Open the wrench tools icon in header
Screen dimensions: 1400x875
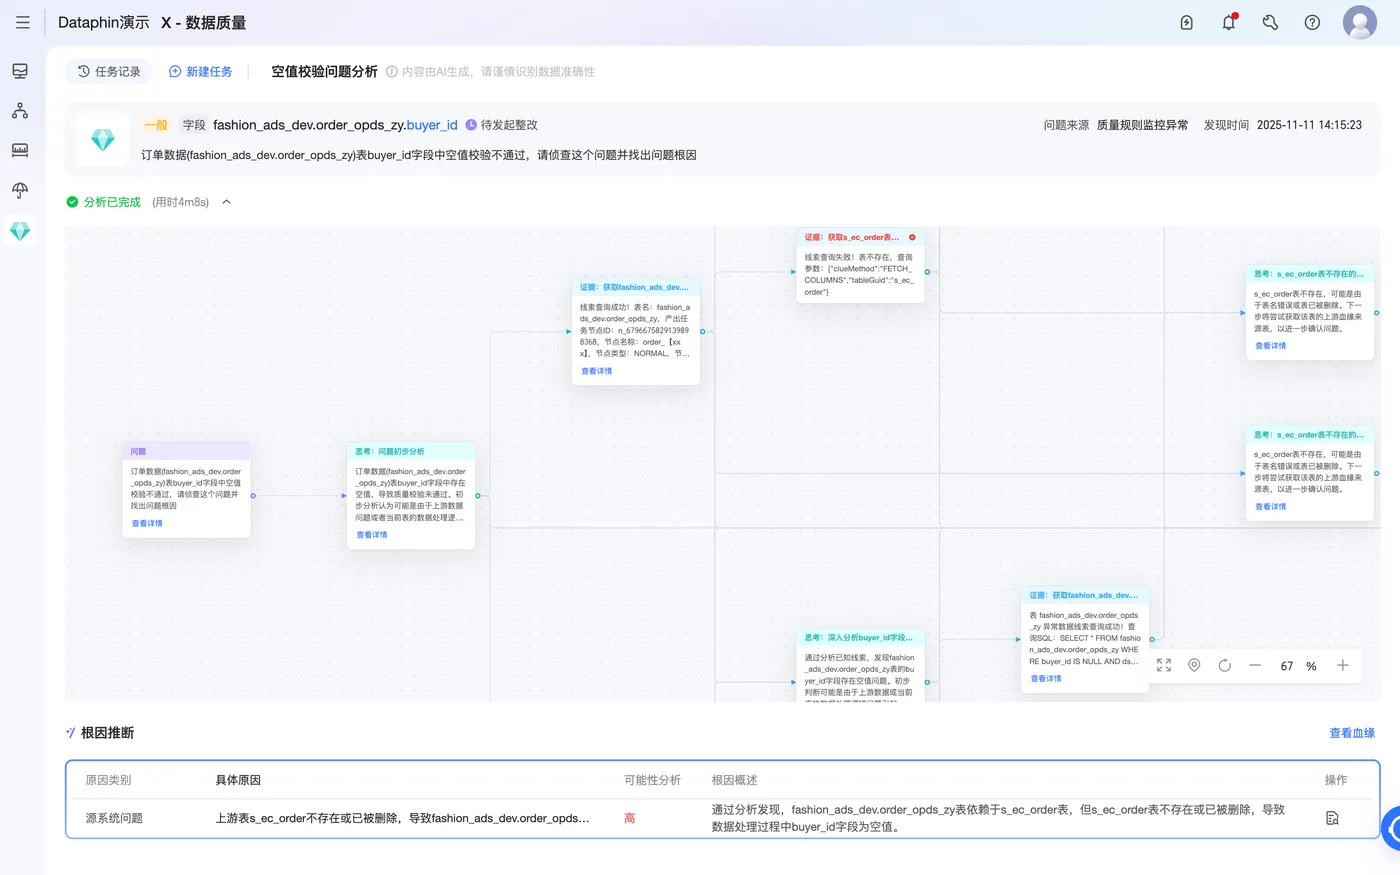[x=1270, y=22]
